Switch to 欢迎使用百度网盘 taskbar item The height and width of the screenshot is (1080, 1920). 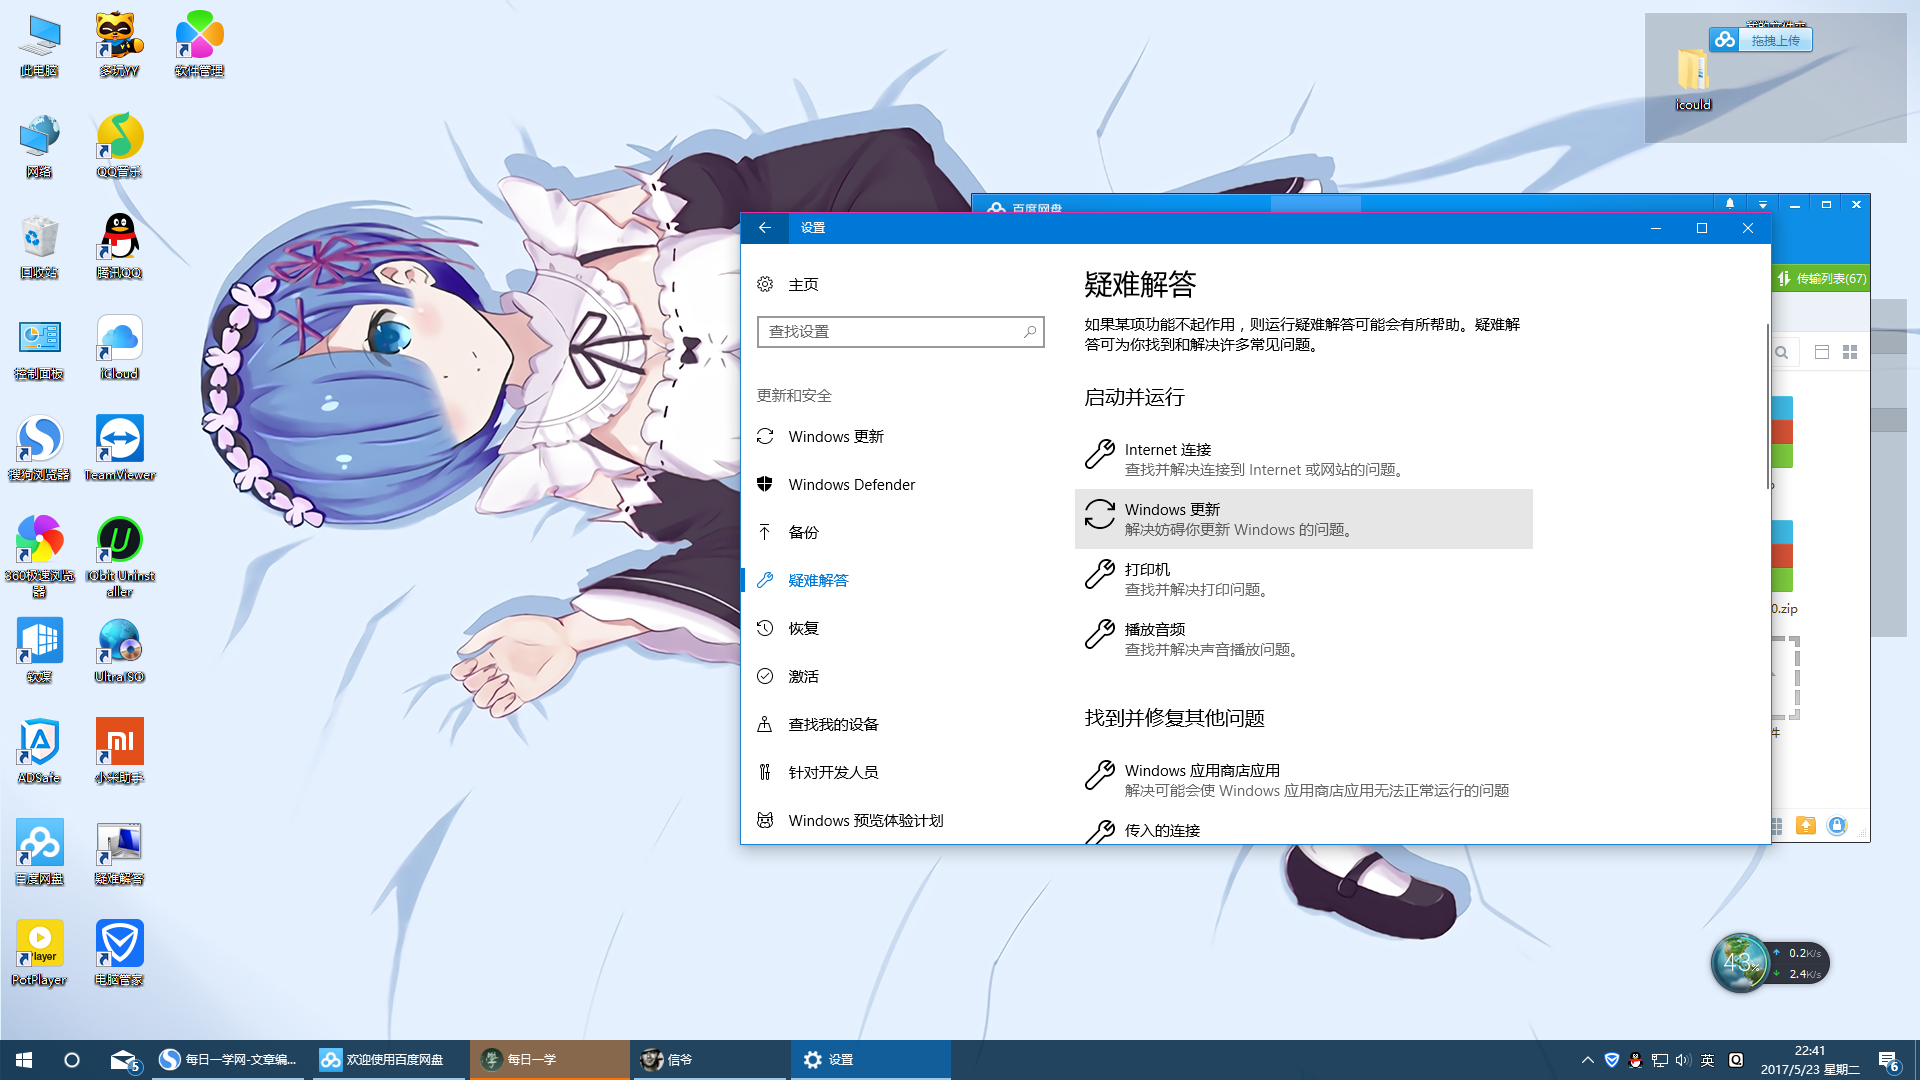(390, 1060)
